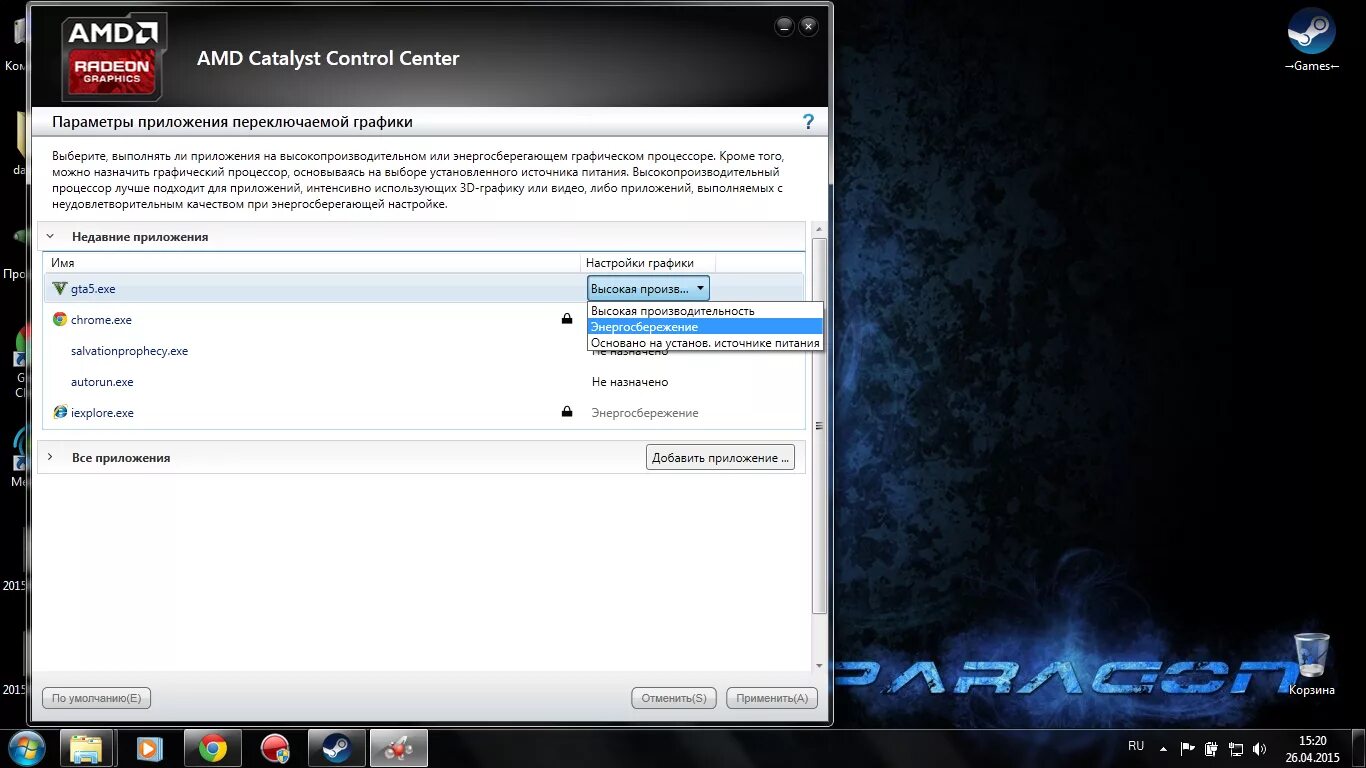This screenshot has height=768, width=1366.
Task: Launch Windows Media Player from taskbar
Action: [x=149, y=748]
